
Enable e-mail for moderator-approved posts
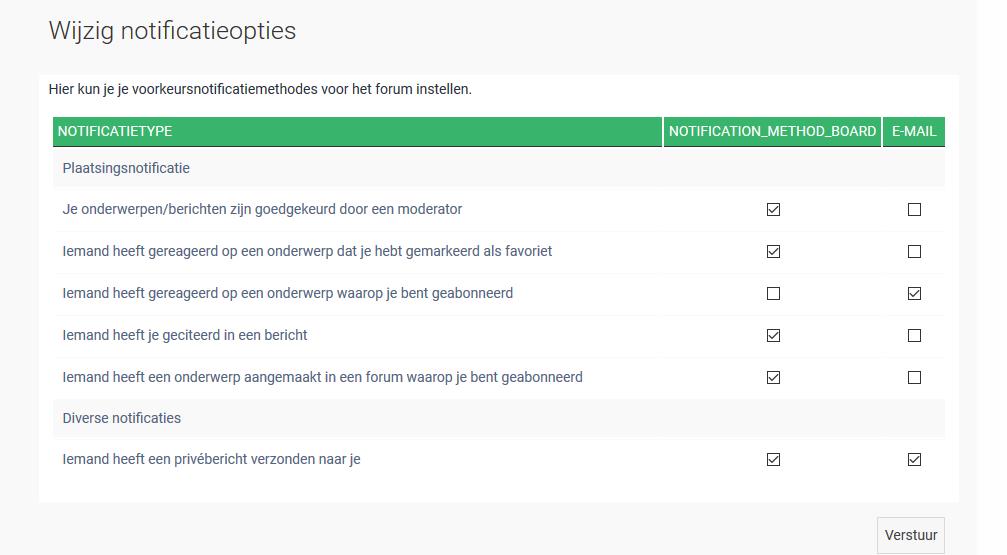point(914,210)
